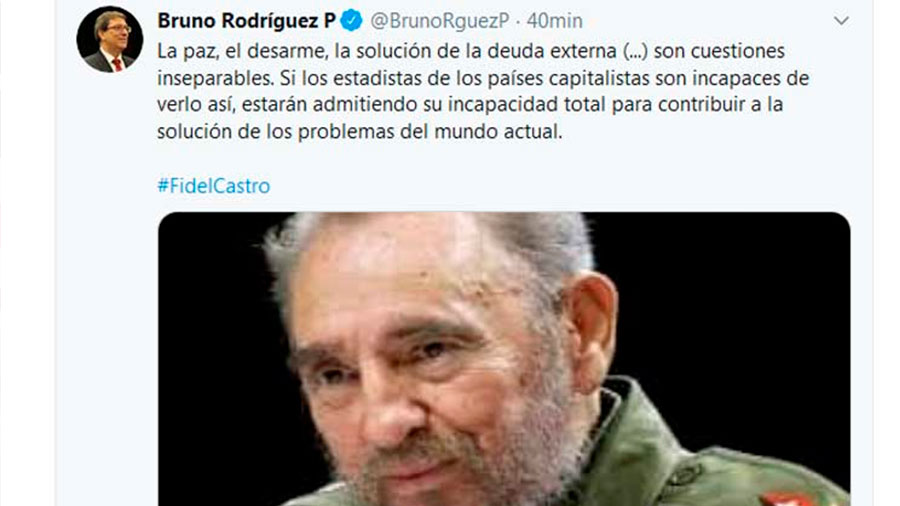Click the red flag patch on uniform
This screenshot has height=506, width=900.
[x=789, y=499]
